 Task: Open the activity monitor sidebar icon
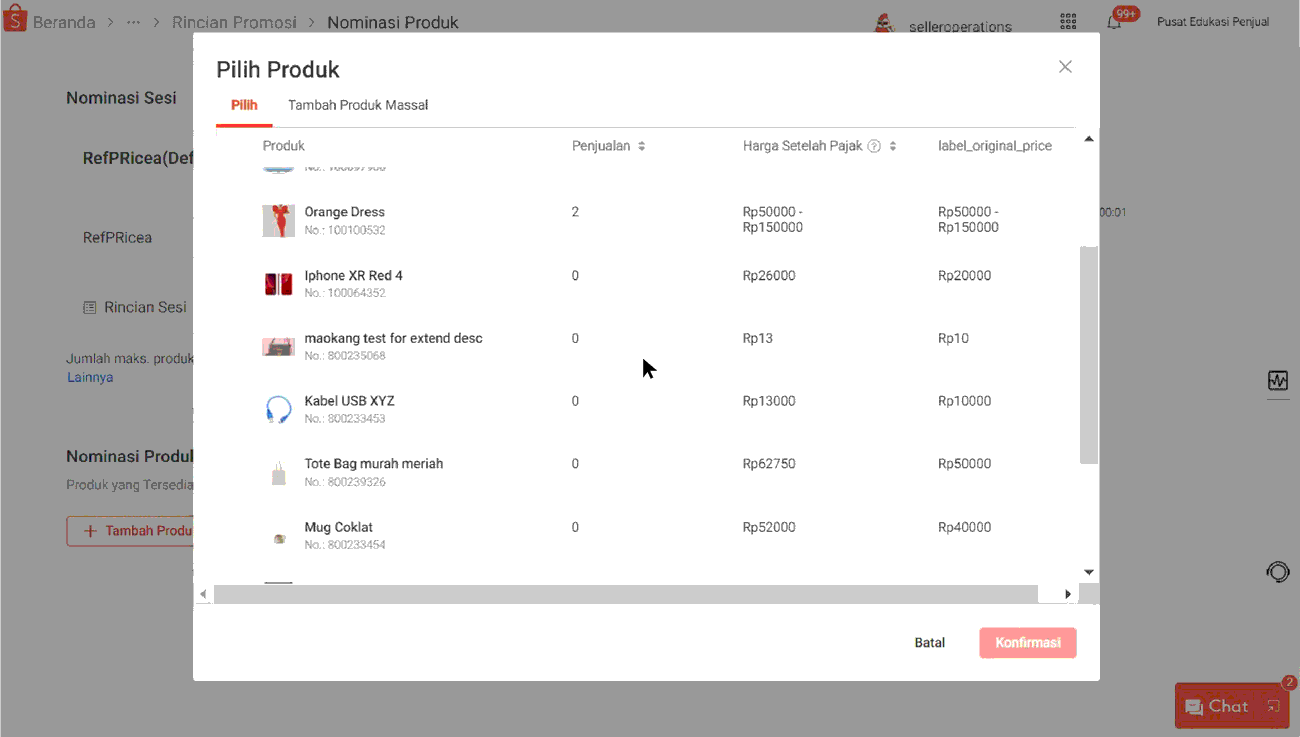click(1277, 381)
